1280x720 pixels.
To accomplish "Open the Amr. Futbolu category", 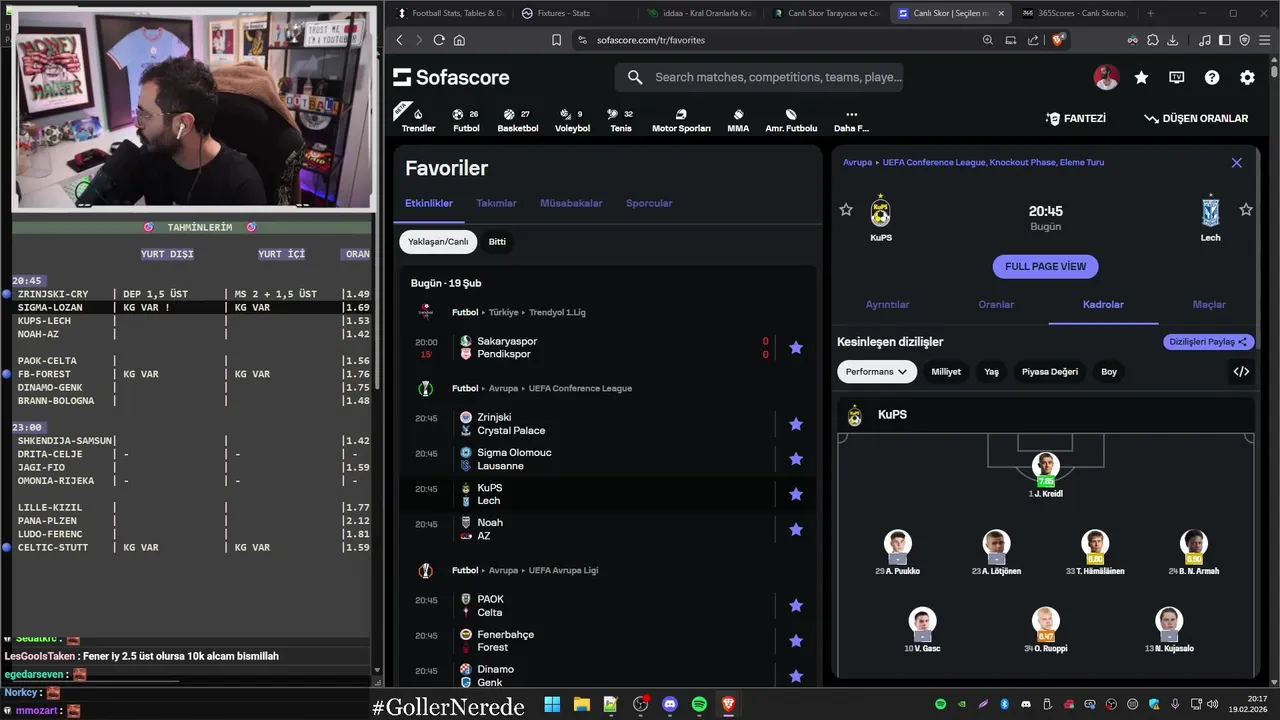I will coord(791,120).
